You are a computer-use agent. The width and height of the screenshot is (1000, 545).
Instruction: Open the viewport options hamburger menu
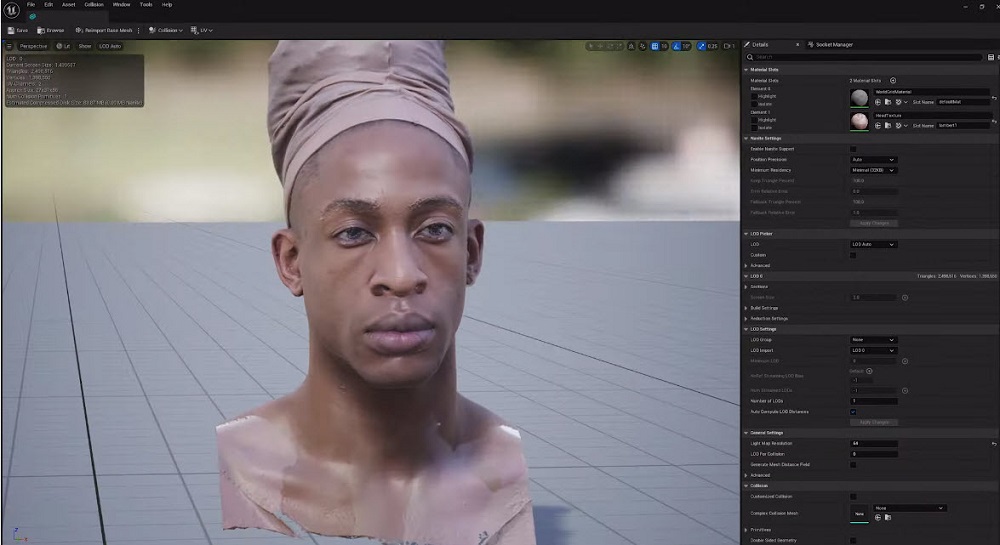pos(9,46)
